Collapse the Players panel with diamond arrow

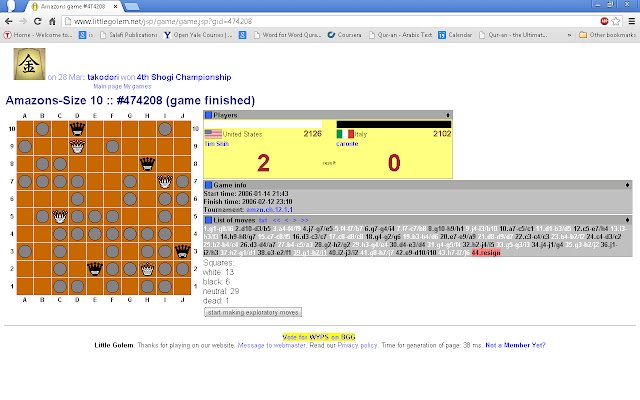tap(448, 116)
